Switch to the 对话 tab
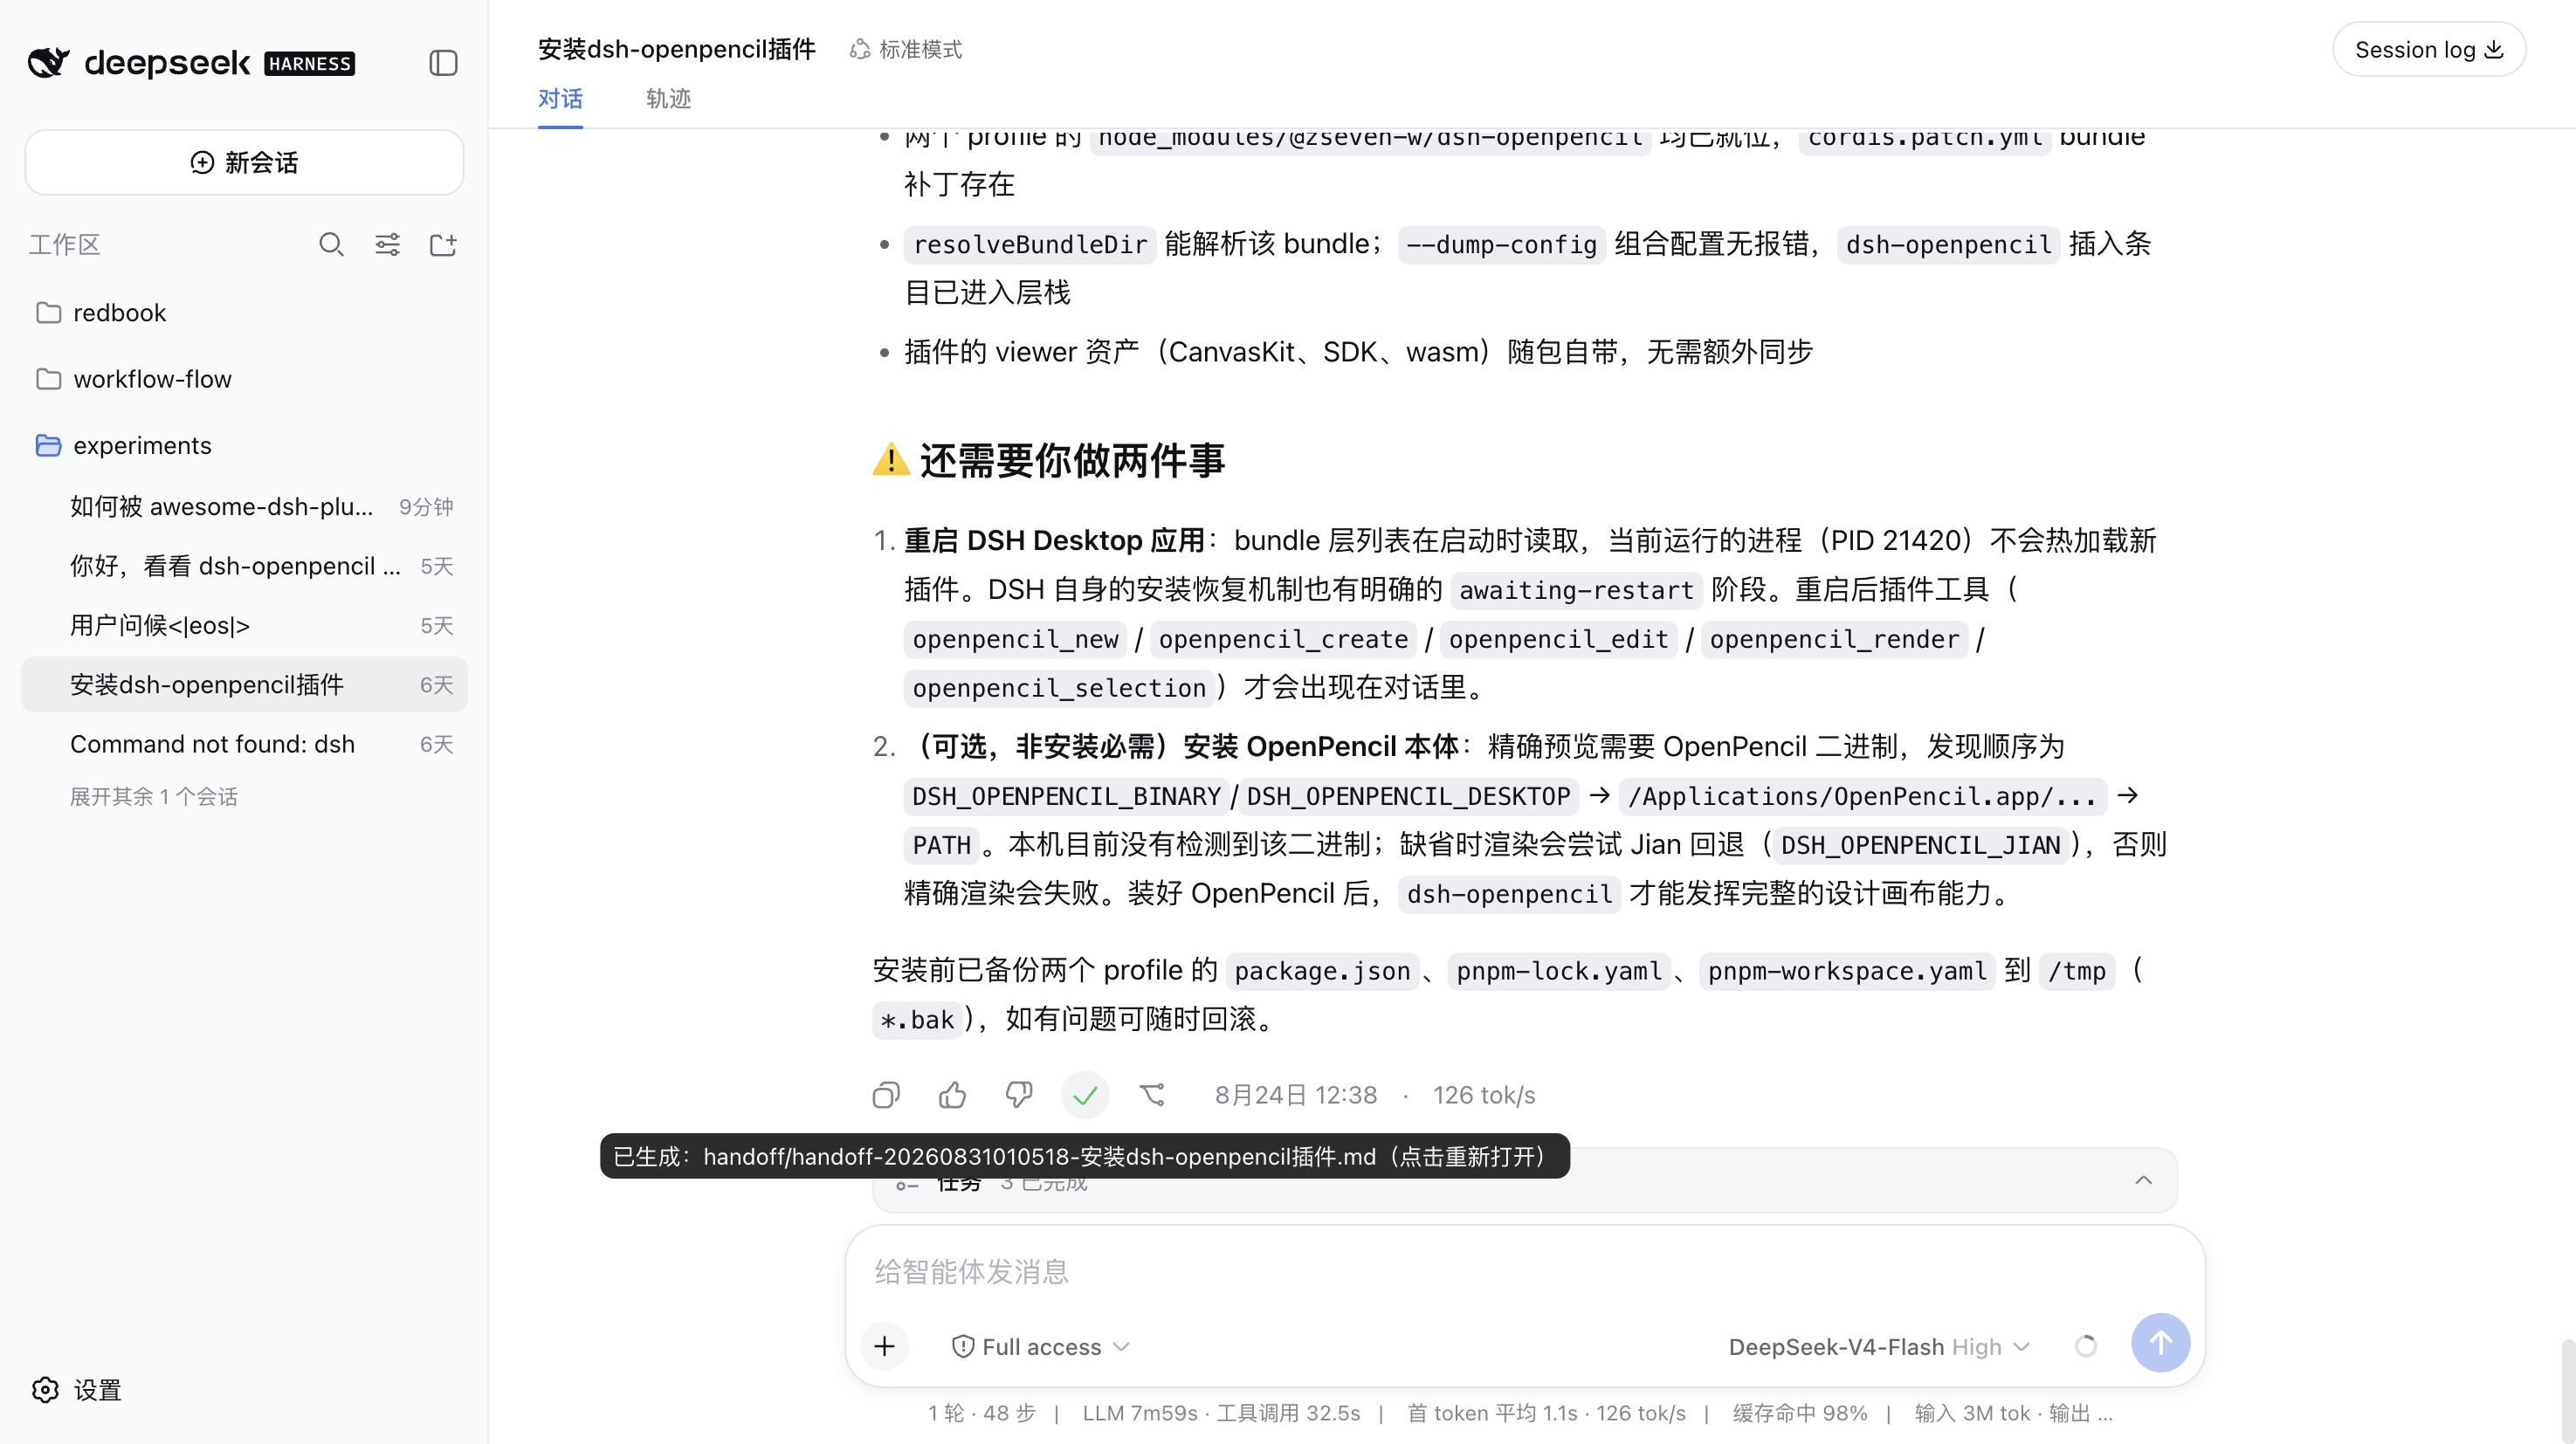The height and width of the screenshot is (1444, 2576). click(560, 99)
